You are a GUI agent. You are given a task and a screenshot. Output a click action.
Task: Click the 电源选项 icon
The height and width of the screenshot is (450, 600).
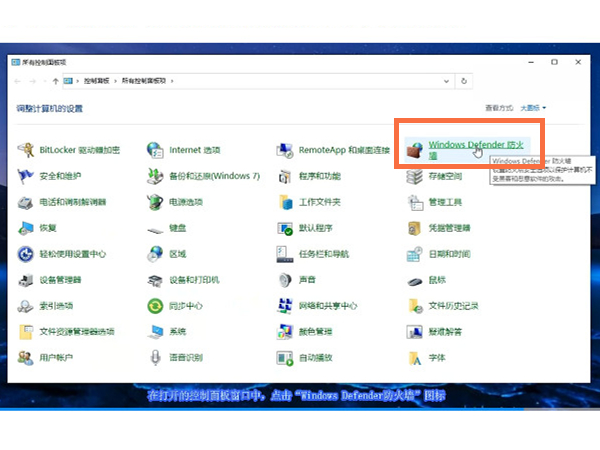click(155, 202)
